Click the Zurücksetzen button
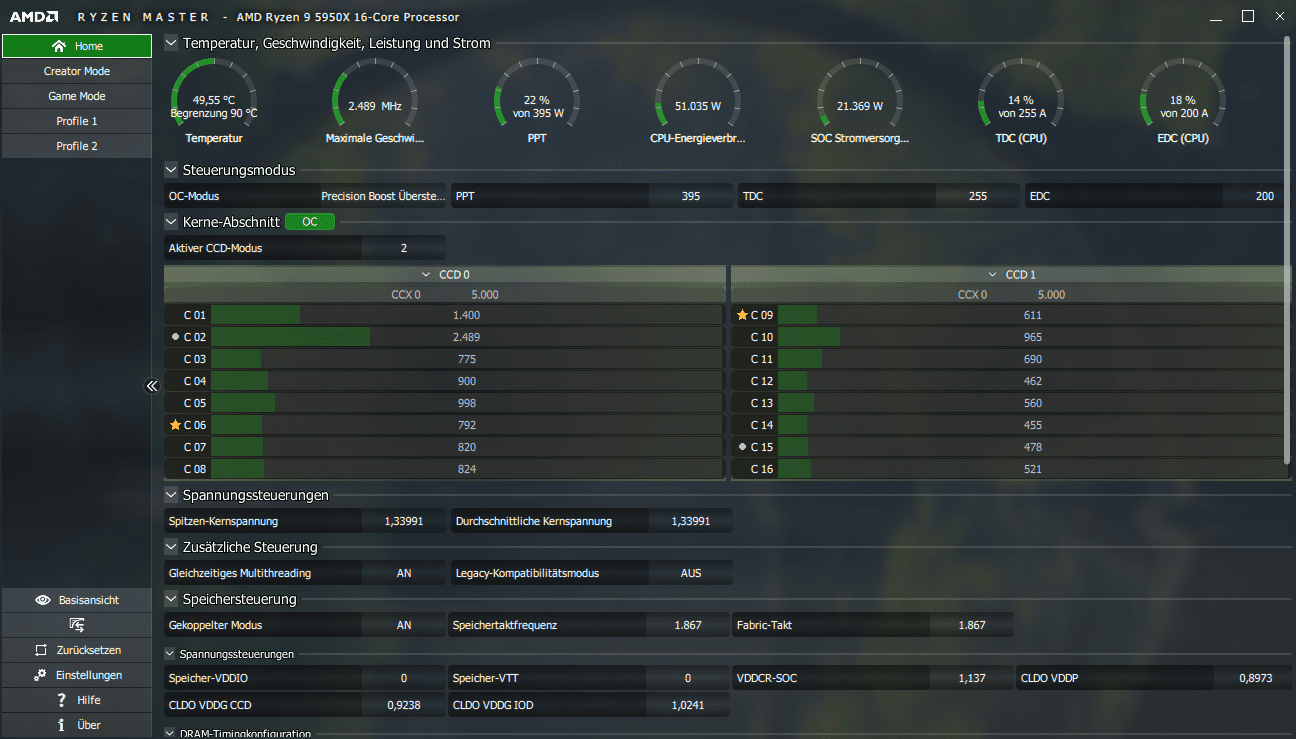This screenshot has width=1296, height=739. [x=77, y=650]
